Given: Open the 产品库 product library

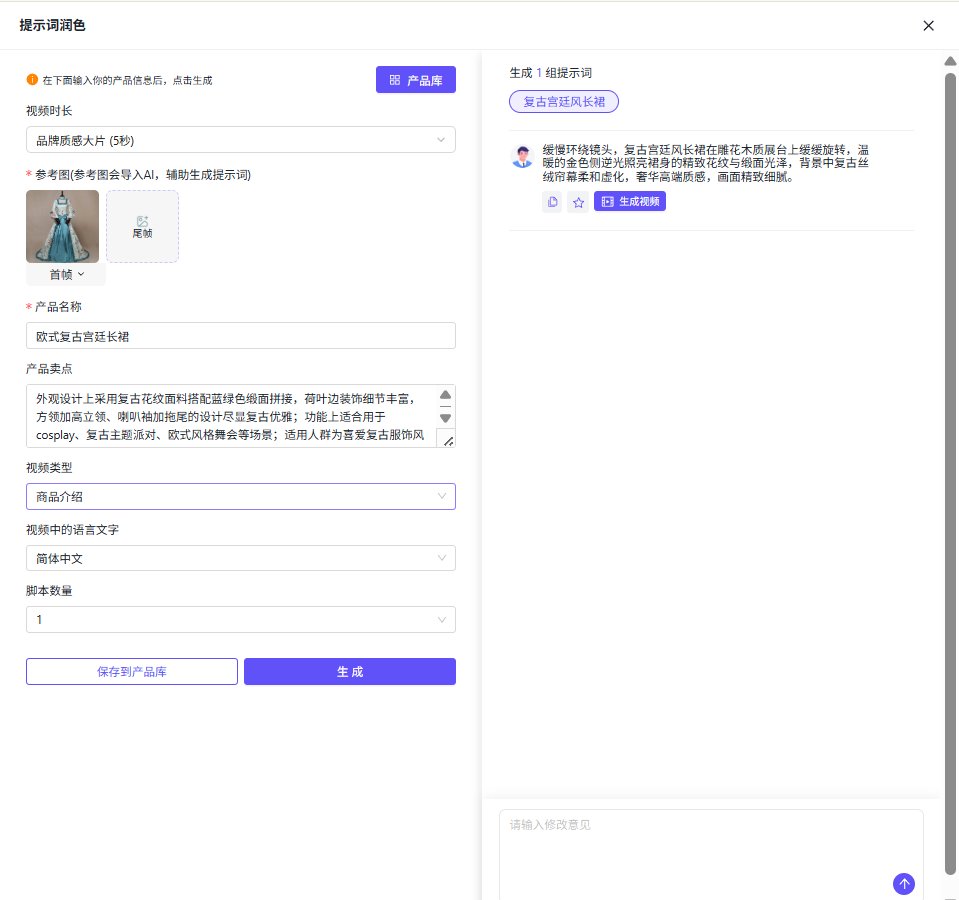Looking at the screenshot, I should coord(415,80).
